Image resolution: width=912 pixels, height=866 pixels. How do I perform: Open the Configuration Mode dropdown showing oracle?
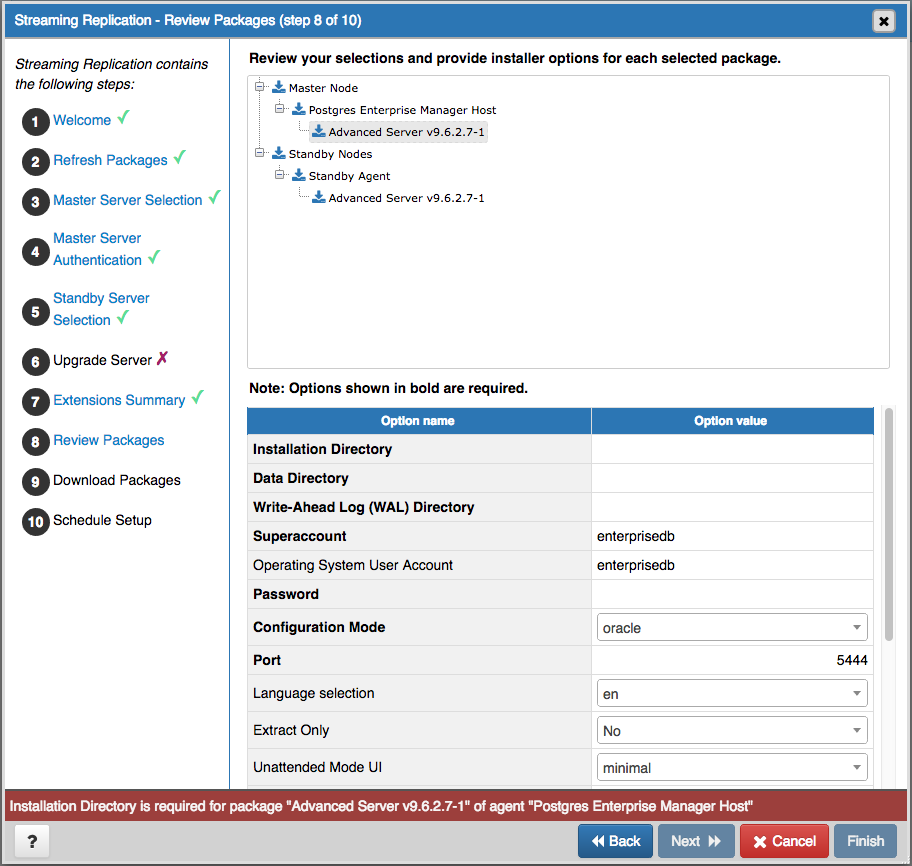click(732, 628)
